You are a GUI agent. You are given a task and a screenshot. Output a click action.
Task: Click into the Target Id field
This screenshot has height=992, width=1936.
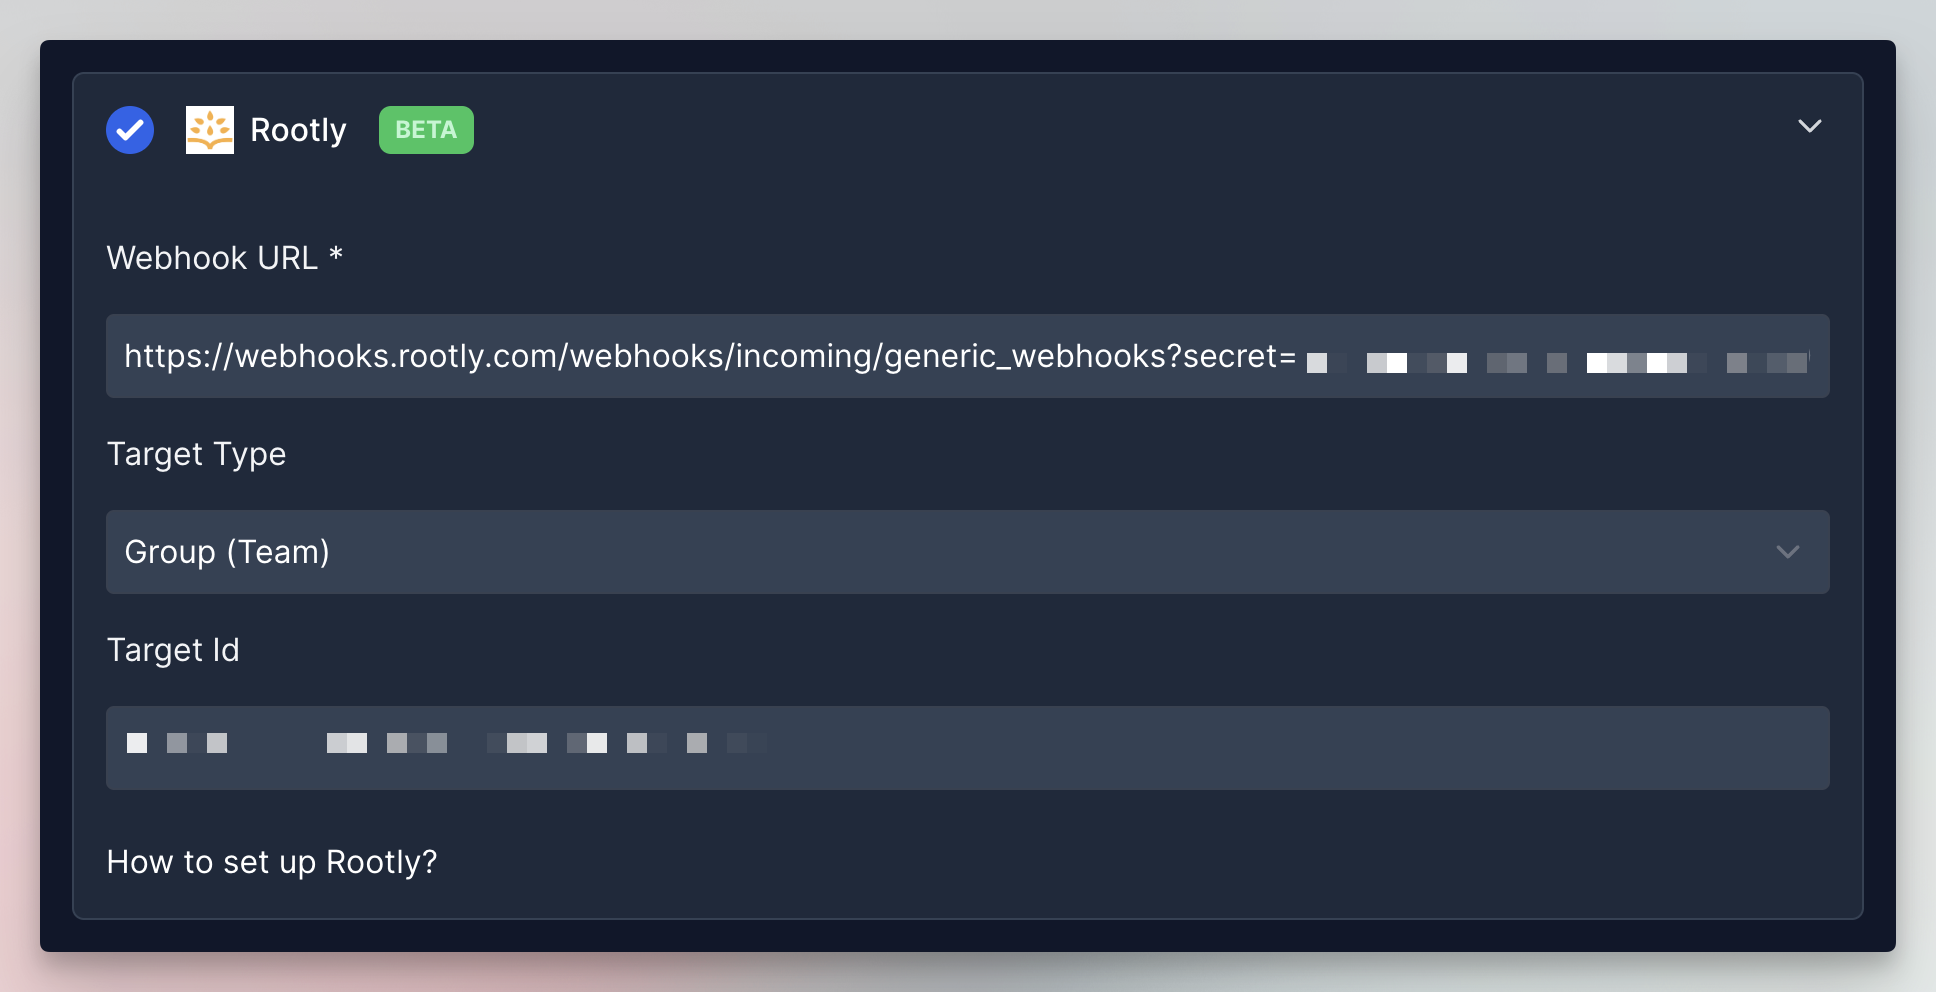pos(1200,748)
